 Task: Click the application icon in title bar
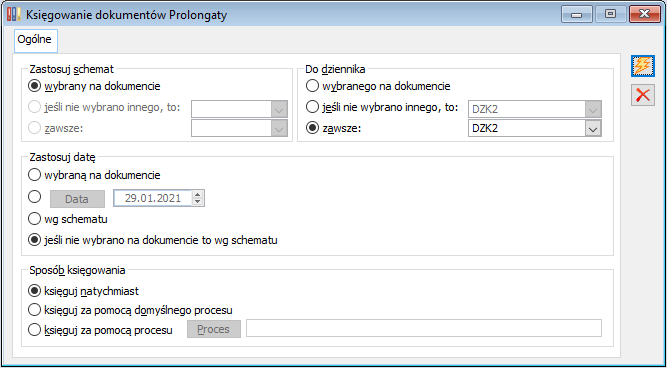pyautogui.click(x=14, y=14)
